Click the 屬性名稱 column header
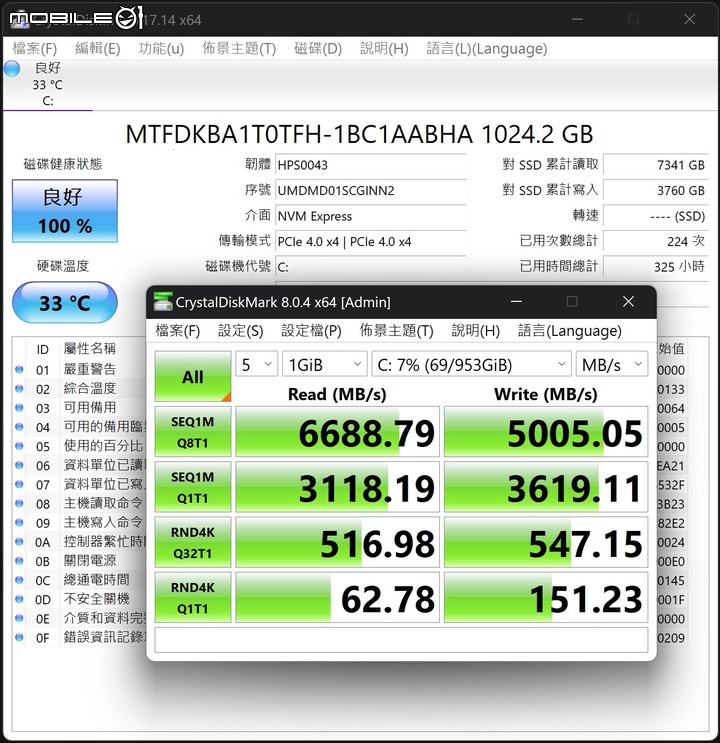The image size is (720, 743). [90, 349]
